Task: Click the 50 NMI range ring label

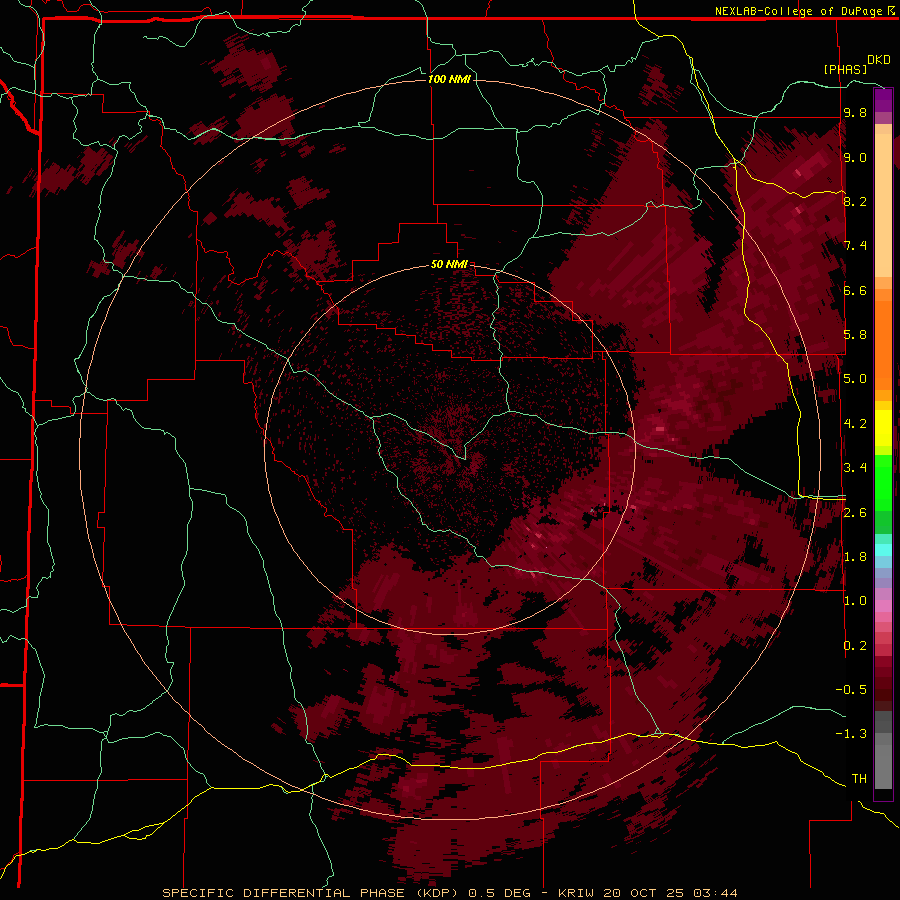Action: pos(449,264)
